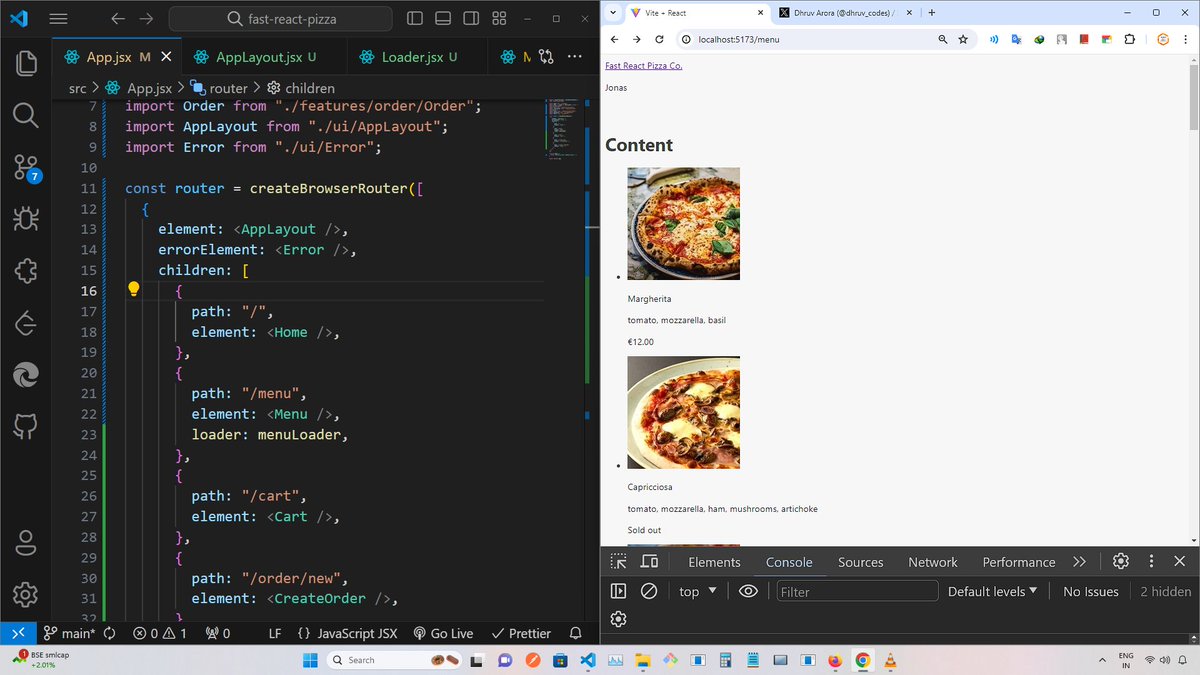Click the main* branch in status bar
The image size is (1200, 675).
[x=69, y=633]
